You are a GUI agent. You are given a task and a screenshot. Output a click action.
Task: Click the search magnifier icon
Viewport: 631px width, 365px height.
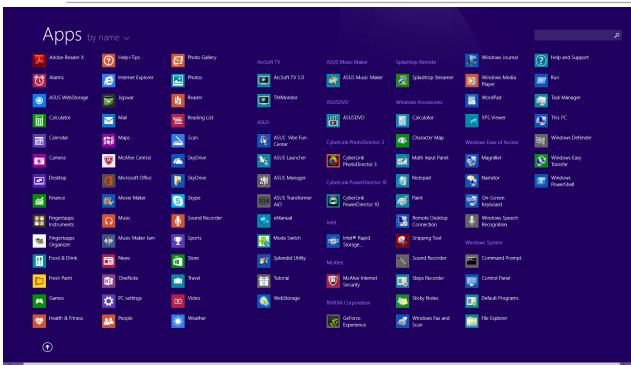pos(617,35)
